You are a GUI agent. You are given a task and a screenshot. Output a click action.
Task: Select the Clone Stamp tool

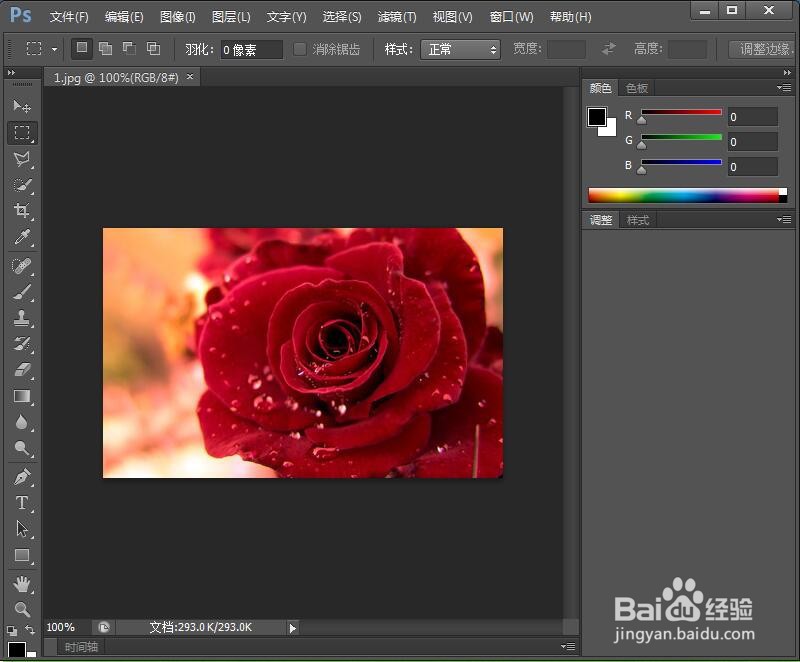coord(21,318)
